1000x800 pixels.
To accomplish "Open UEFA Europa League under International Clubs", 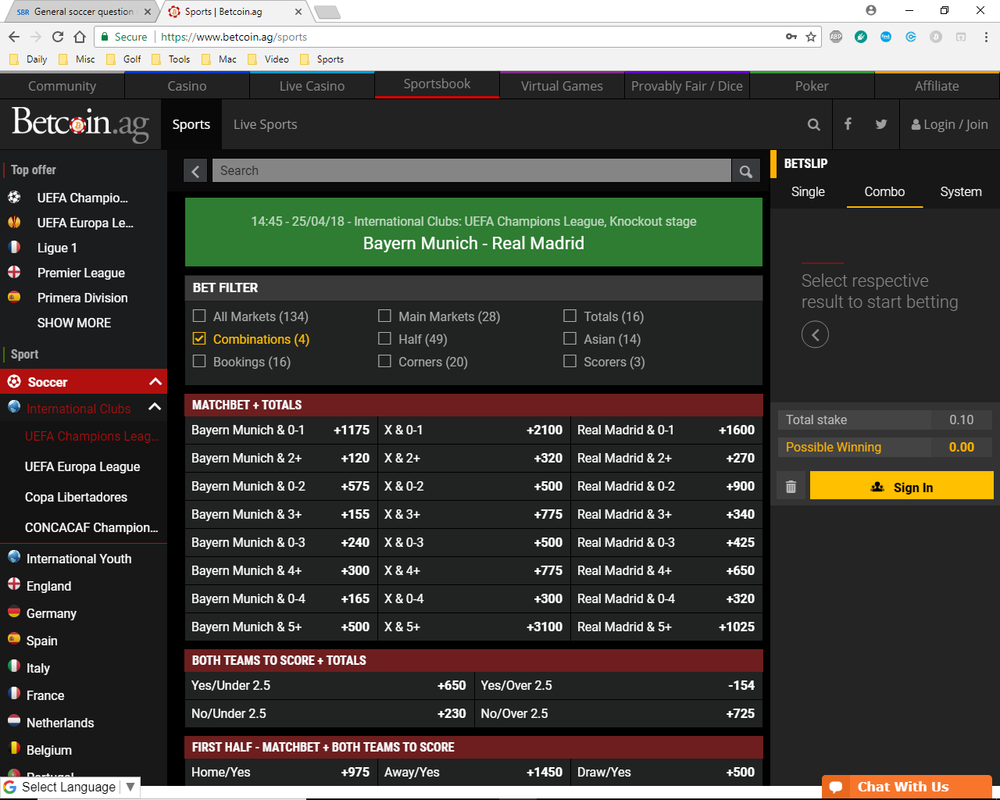I will [x=82, y=466].
